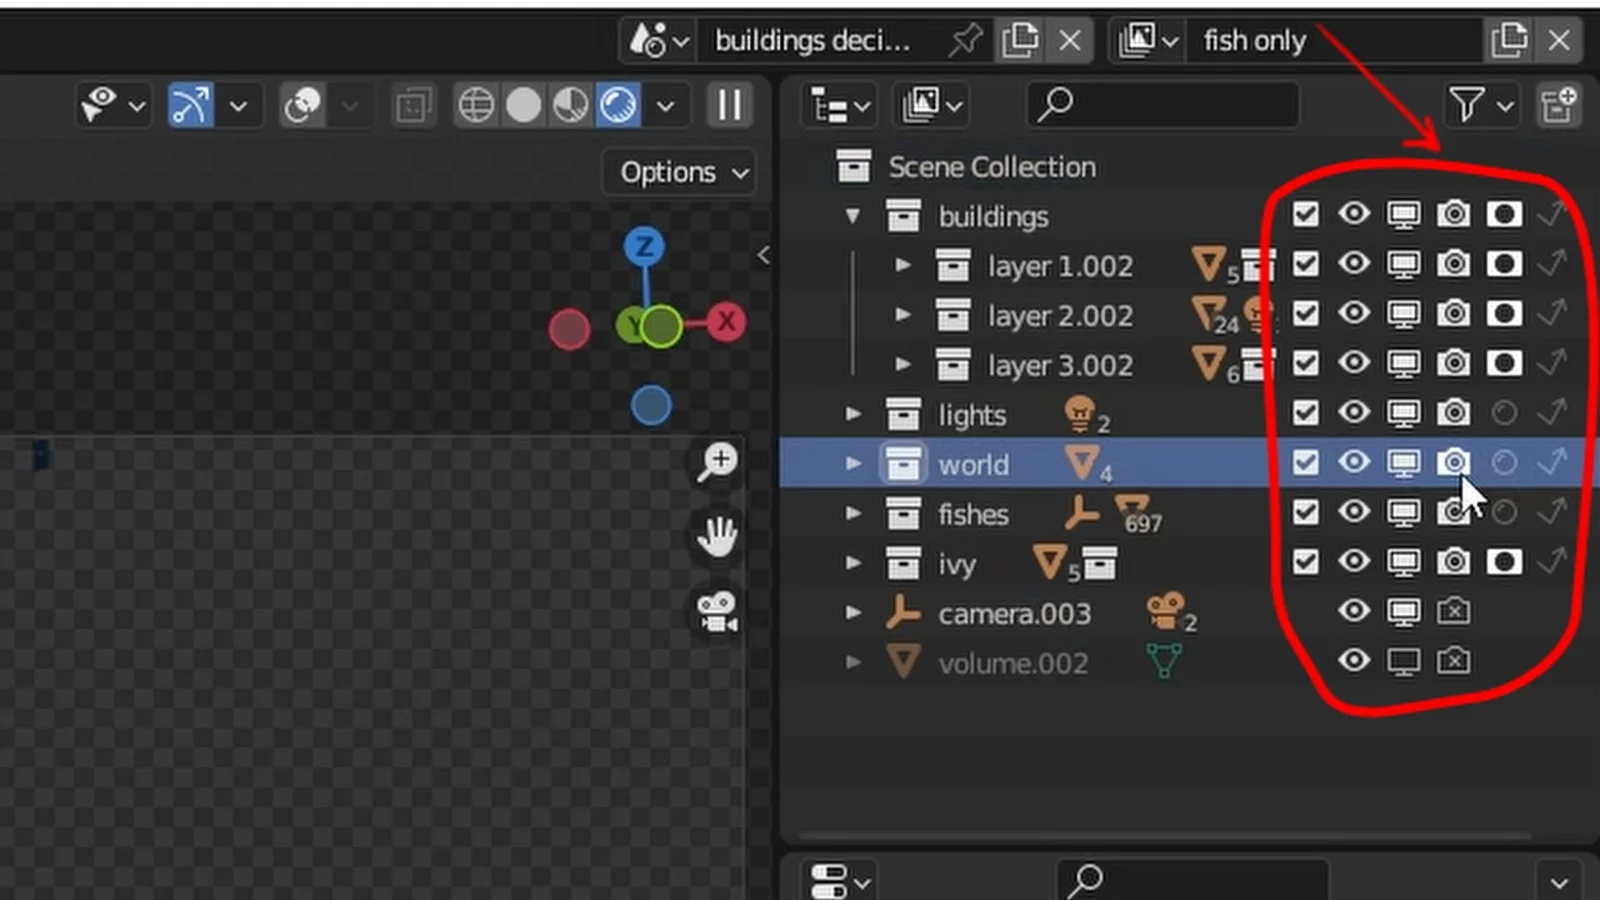The image size is (1600, 900).
Task: Uncheck the buildings collection checkbox
Action: 1305,214
